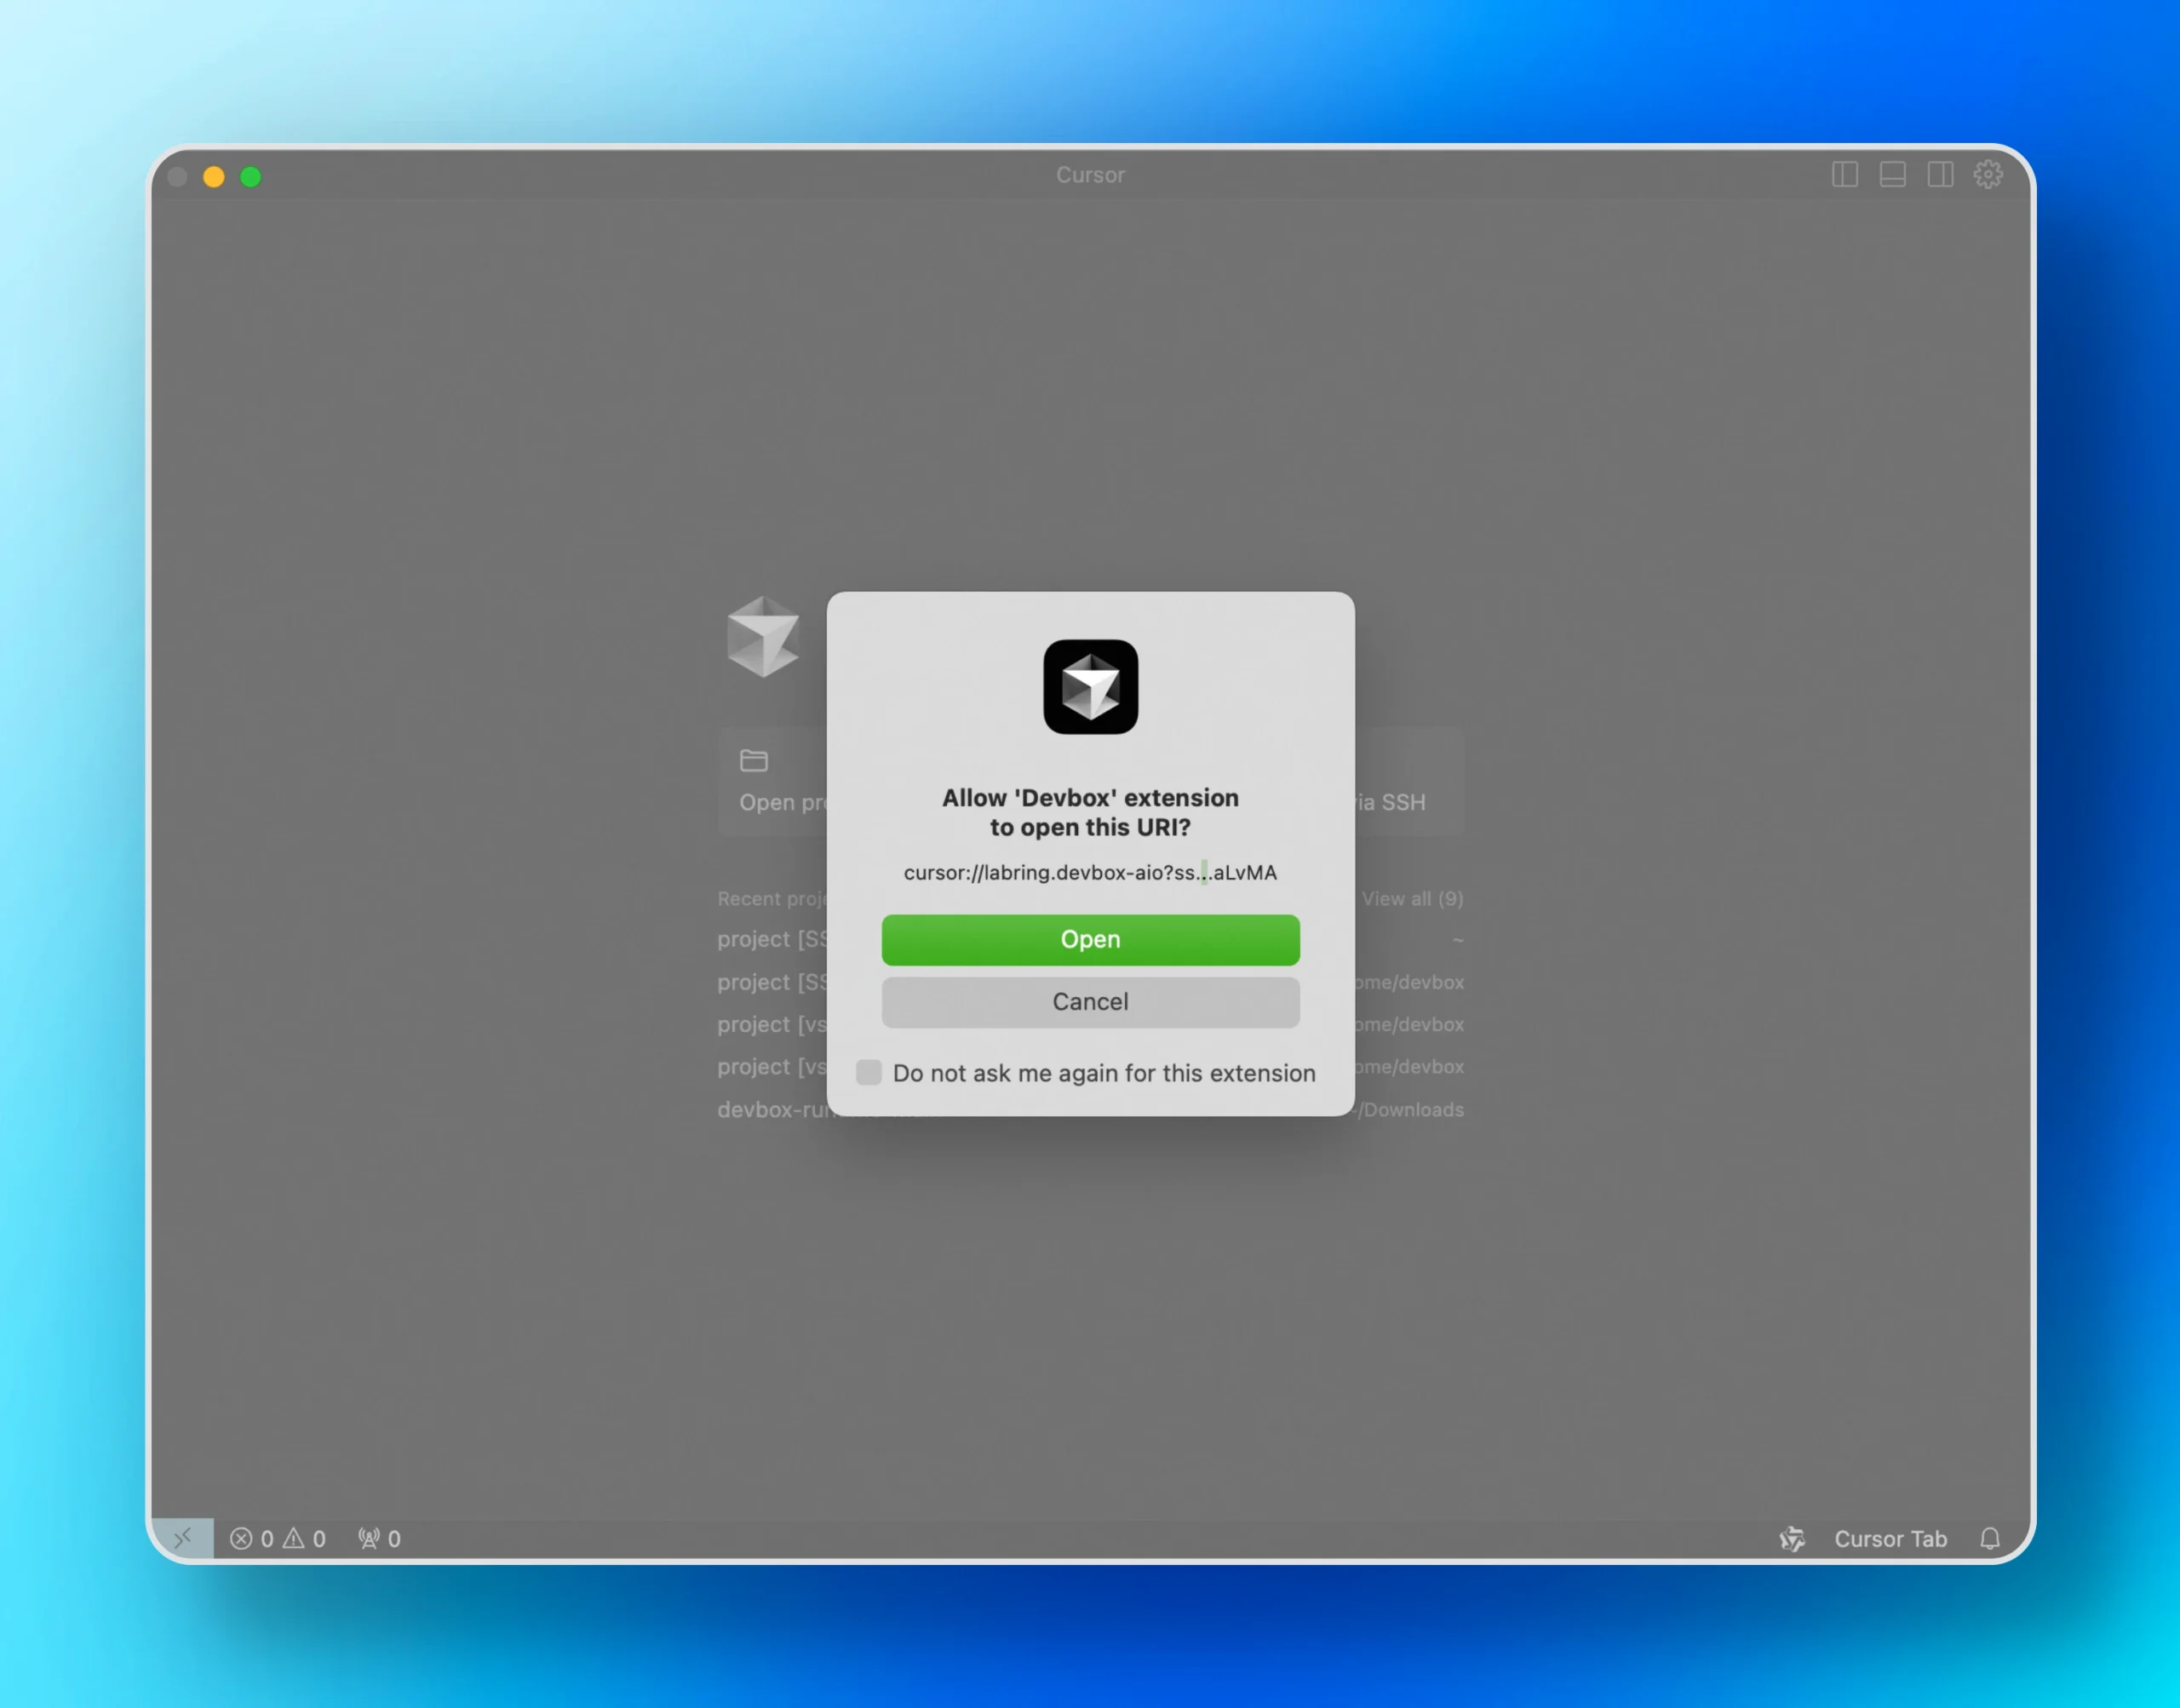
Task: Click the Open project folder icon
Action: click(x=754, y=761)
